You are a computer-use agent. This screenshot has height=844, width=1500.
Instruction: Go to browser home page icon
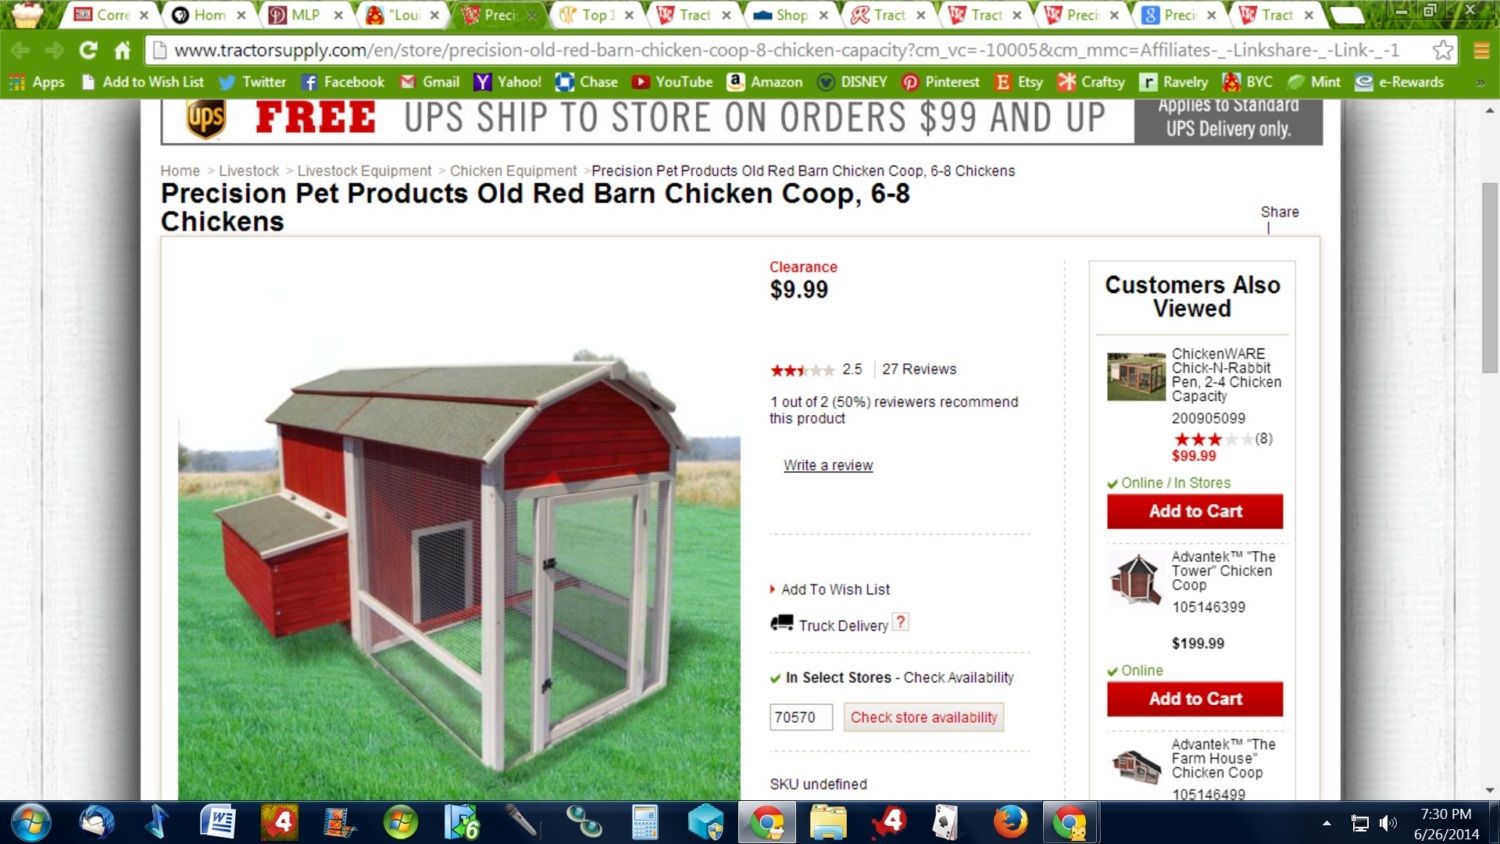(122, 50)
